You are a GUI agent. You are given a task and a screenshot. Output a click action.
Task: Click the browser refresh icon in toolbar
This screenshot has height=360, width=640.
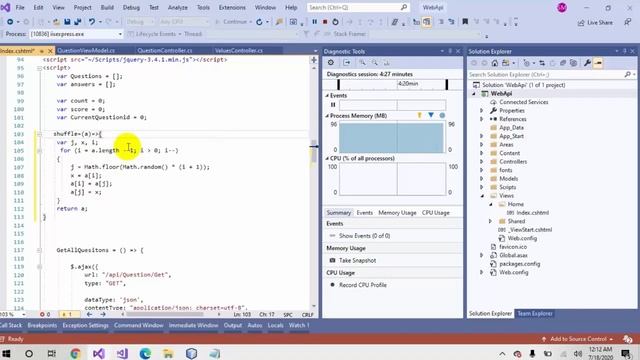coord(259,22)
